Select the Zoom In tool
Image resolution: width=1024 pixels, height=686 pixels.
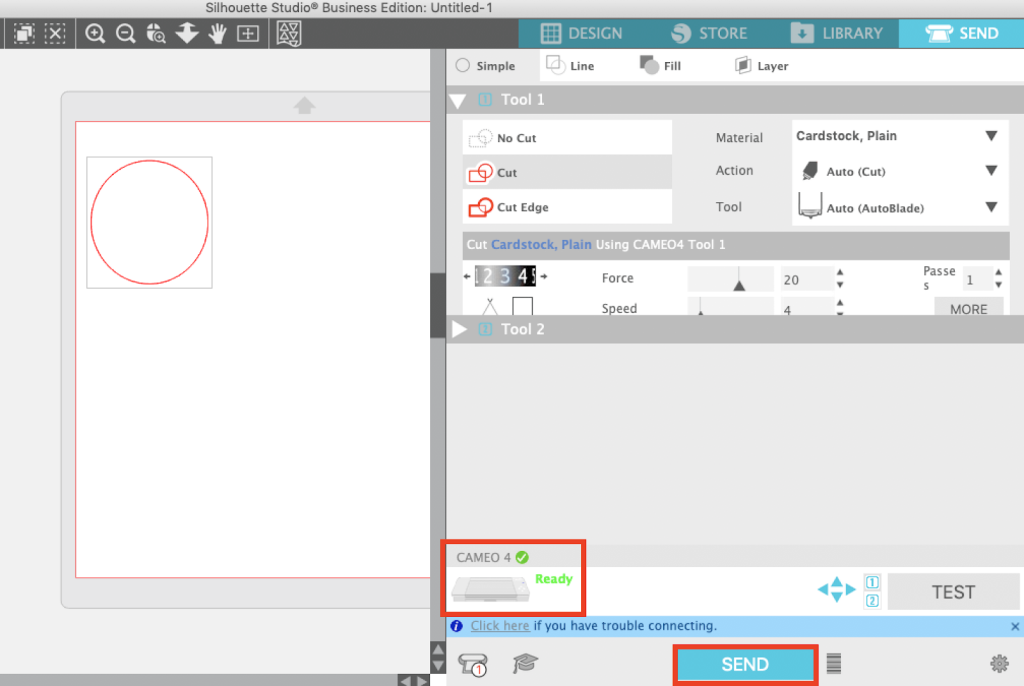(x=95, y=33)
